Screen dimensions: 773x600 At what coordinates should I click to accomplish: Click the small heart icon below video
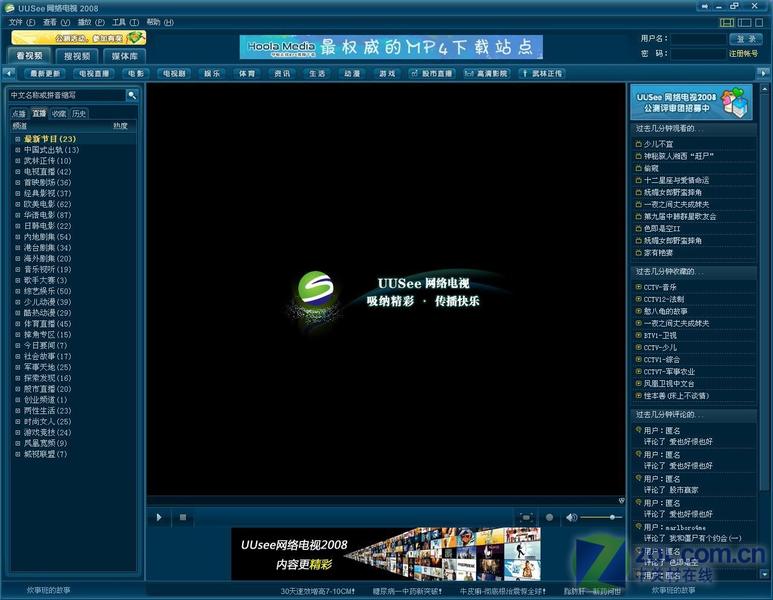[x=621, y=500]
